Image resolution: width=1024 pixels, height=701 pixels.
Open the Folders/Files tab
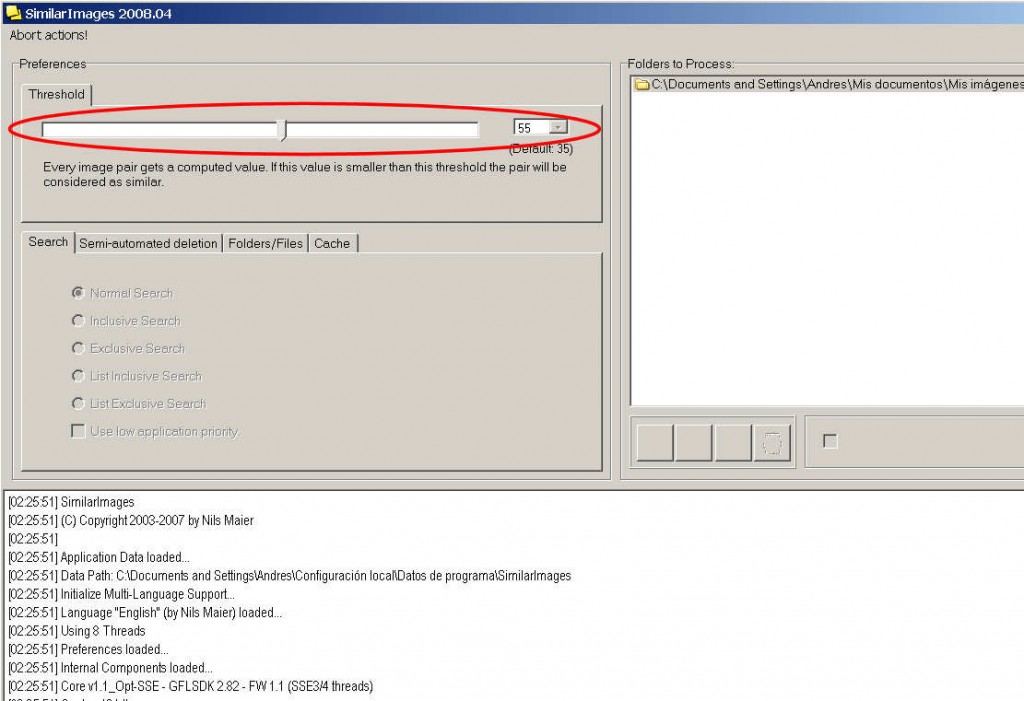point(265,243)
